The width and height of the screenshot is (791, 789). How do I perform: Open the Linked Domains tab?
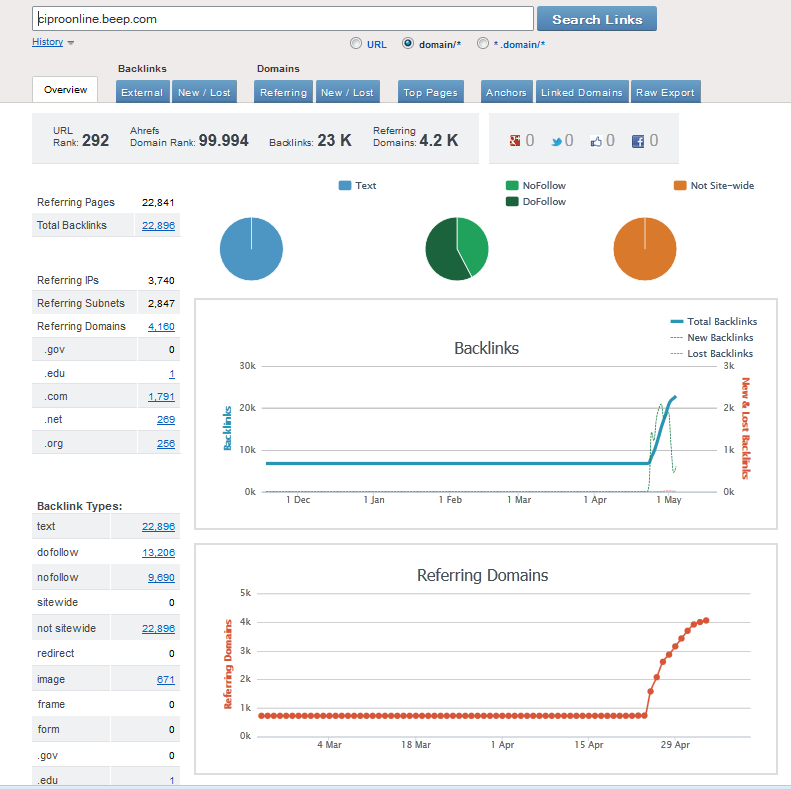coord(582,92)
